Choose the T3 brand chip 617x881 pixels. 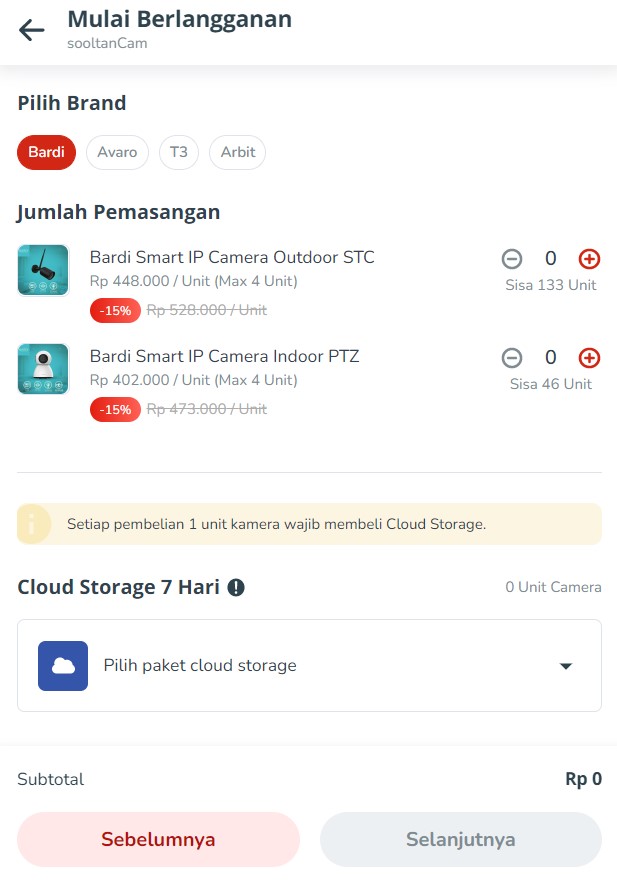click(x=179, y=152)
